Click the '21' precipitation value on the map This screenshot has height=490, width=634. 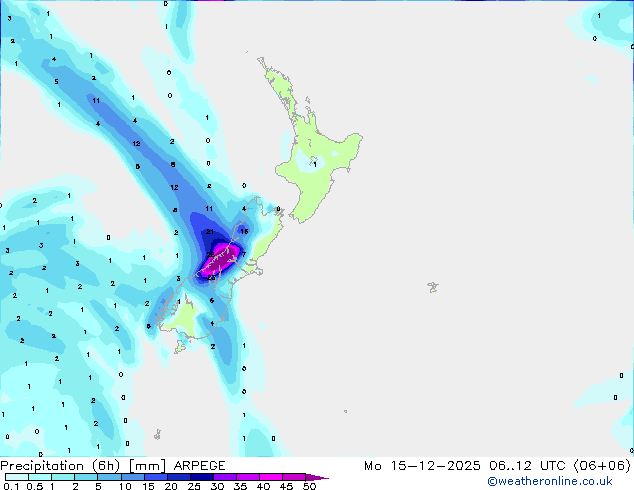209,232
